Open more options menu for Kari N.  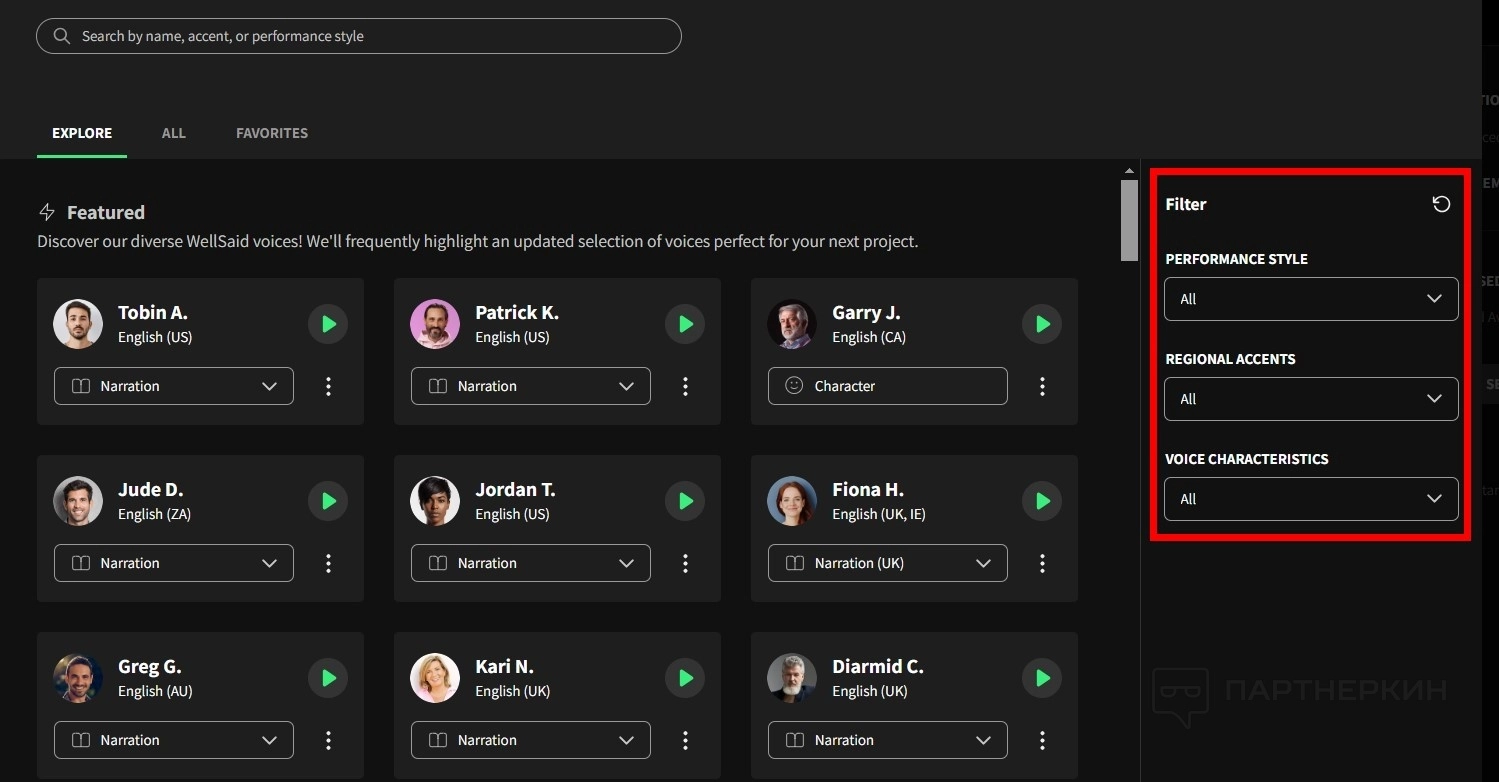pyautogui.click(x=685, y=740)
